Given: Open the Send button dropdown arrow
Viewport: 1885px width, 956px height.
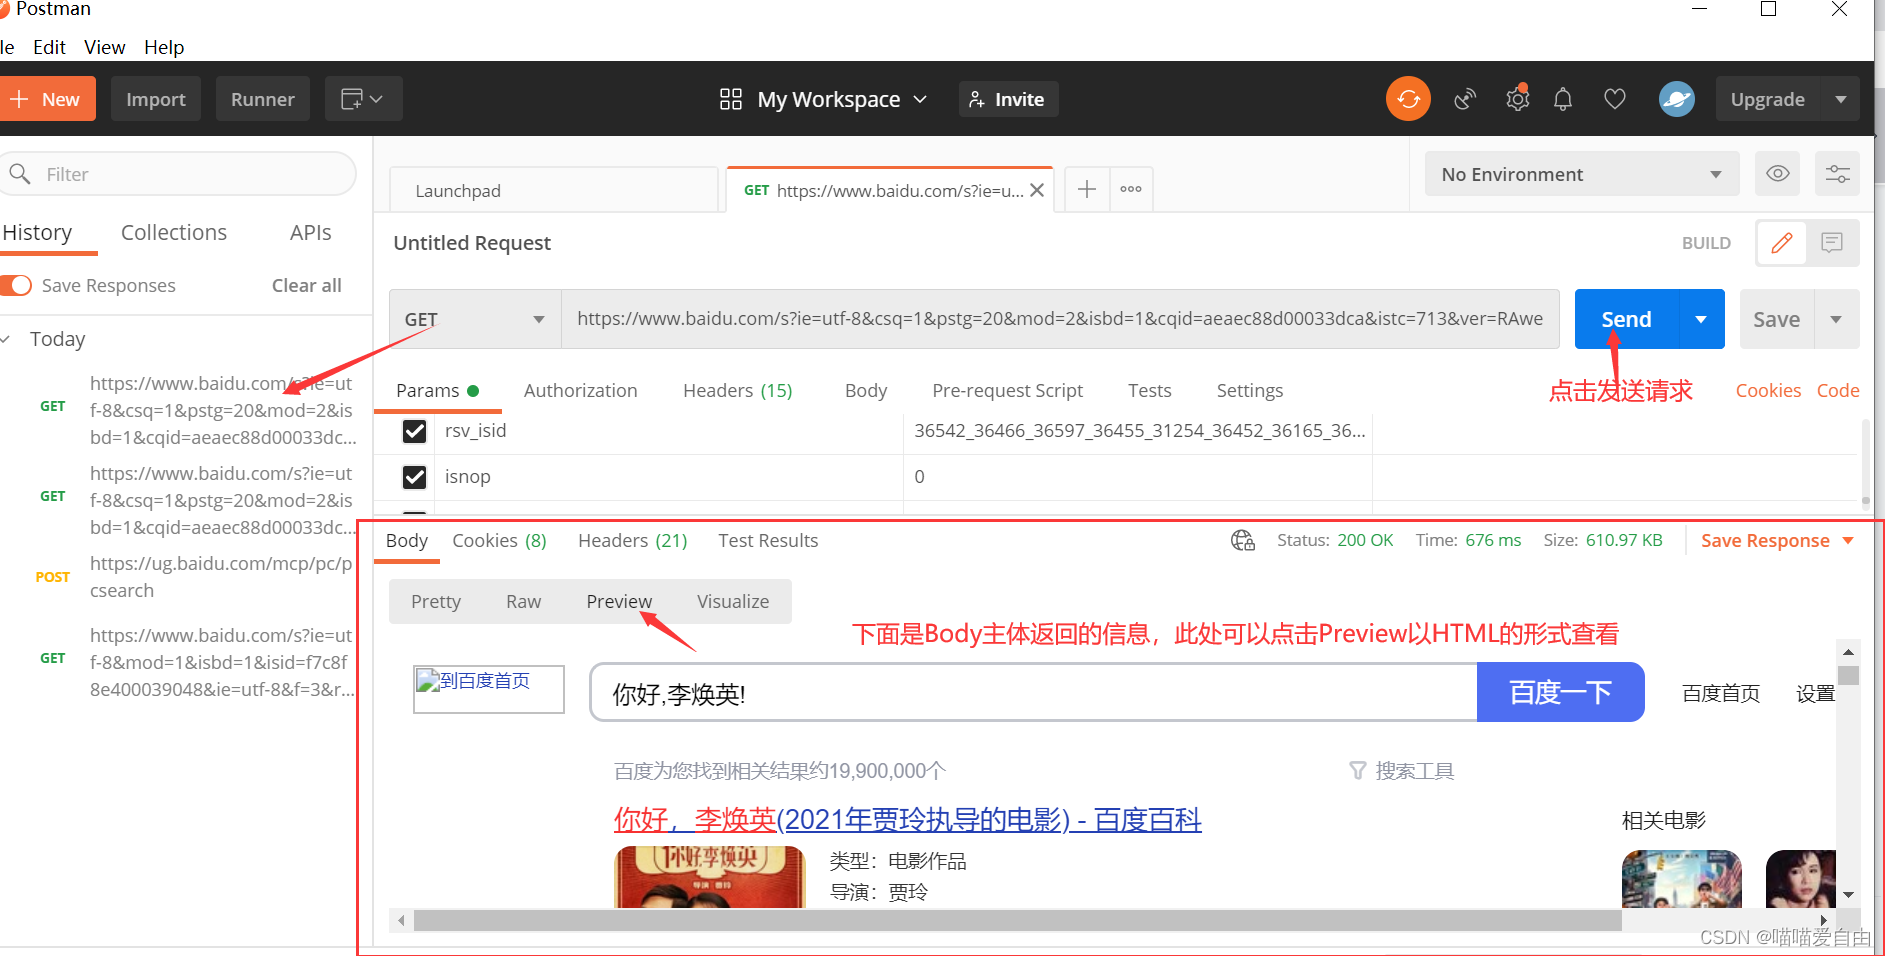Looking at the screenshot, I should tap(1701, 319).
